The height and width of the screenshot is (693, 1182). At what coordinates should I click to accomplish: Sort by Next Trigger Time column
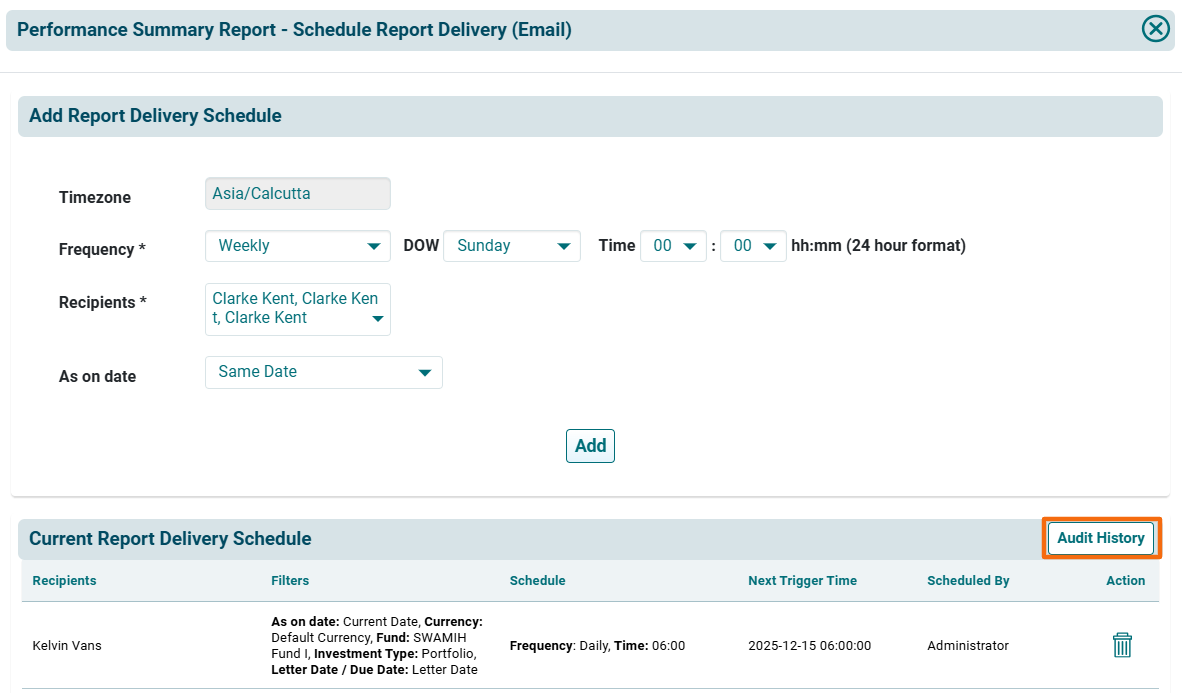click(802, 581)
